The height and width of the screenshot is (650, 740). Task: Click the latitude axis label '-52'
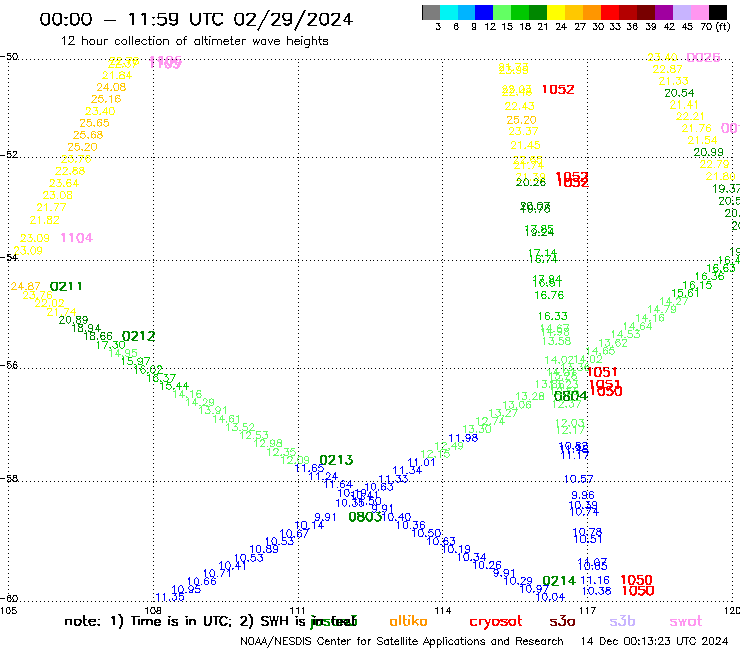point(9,154)
